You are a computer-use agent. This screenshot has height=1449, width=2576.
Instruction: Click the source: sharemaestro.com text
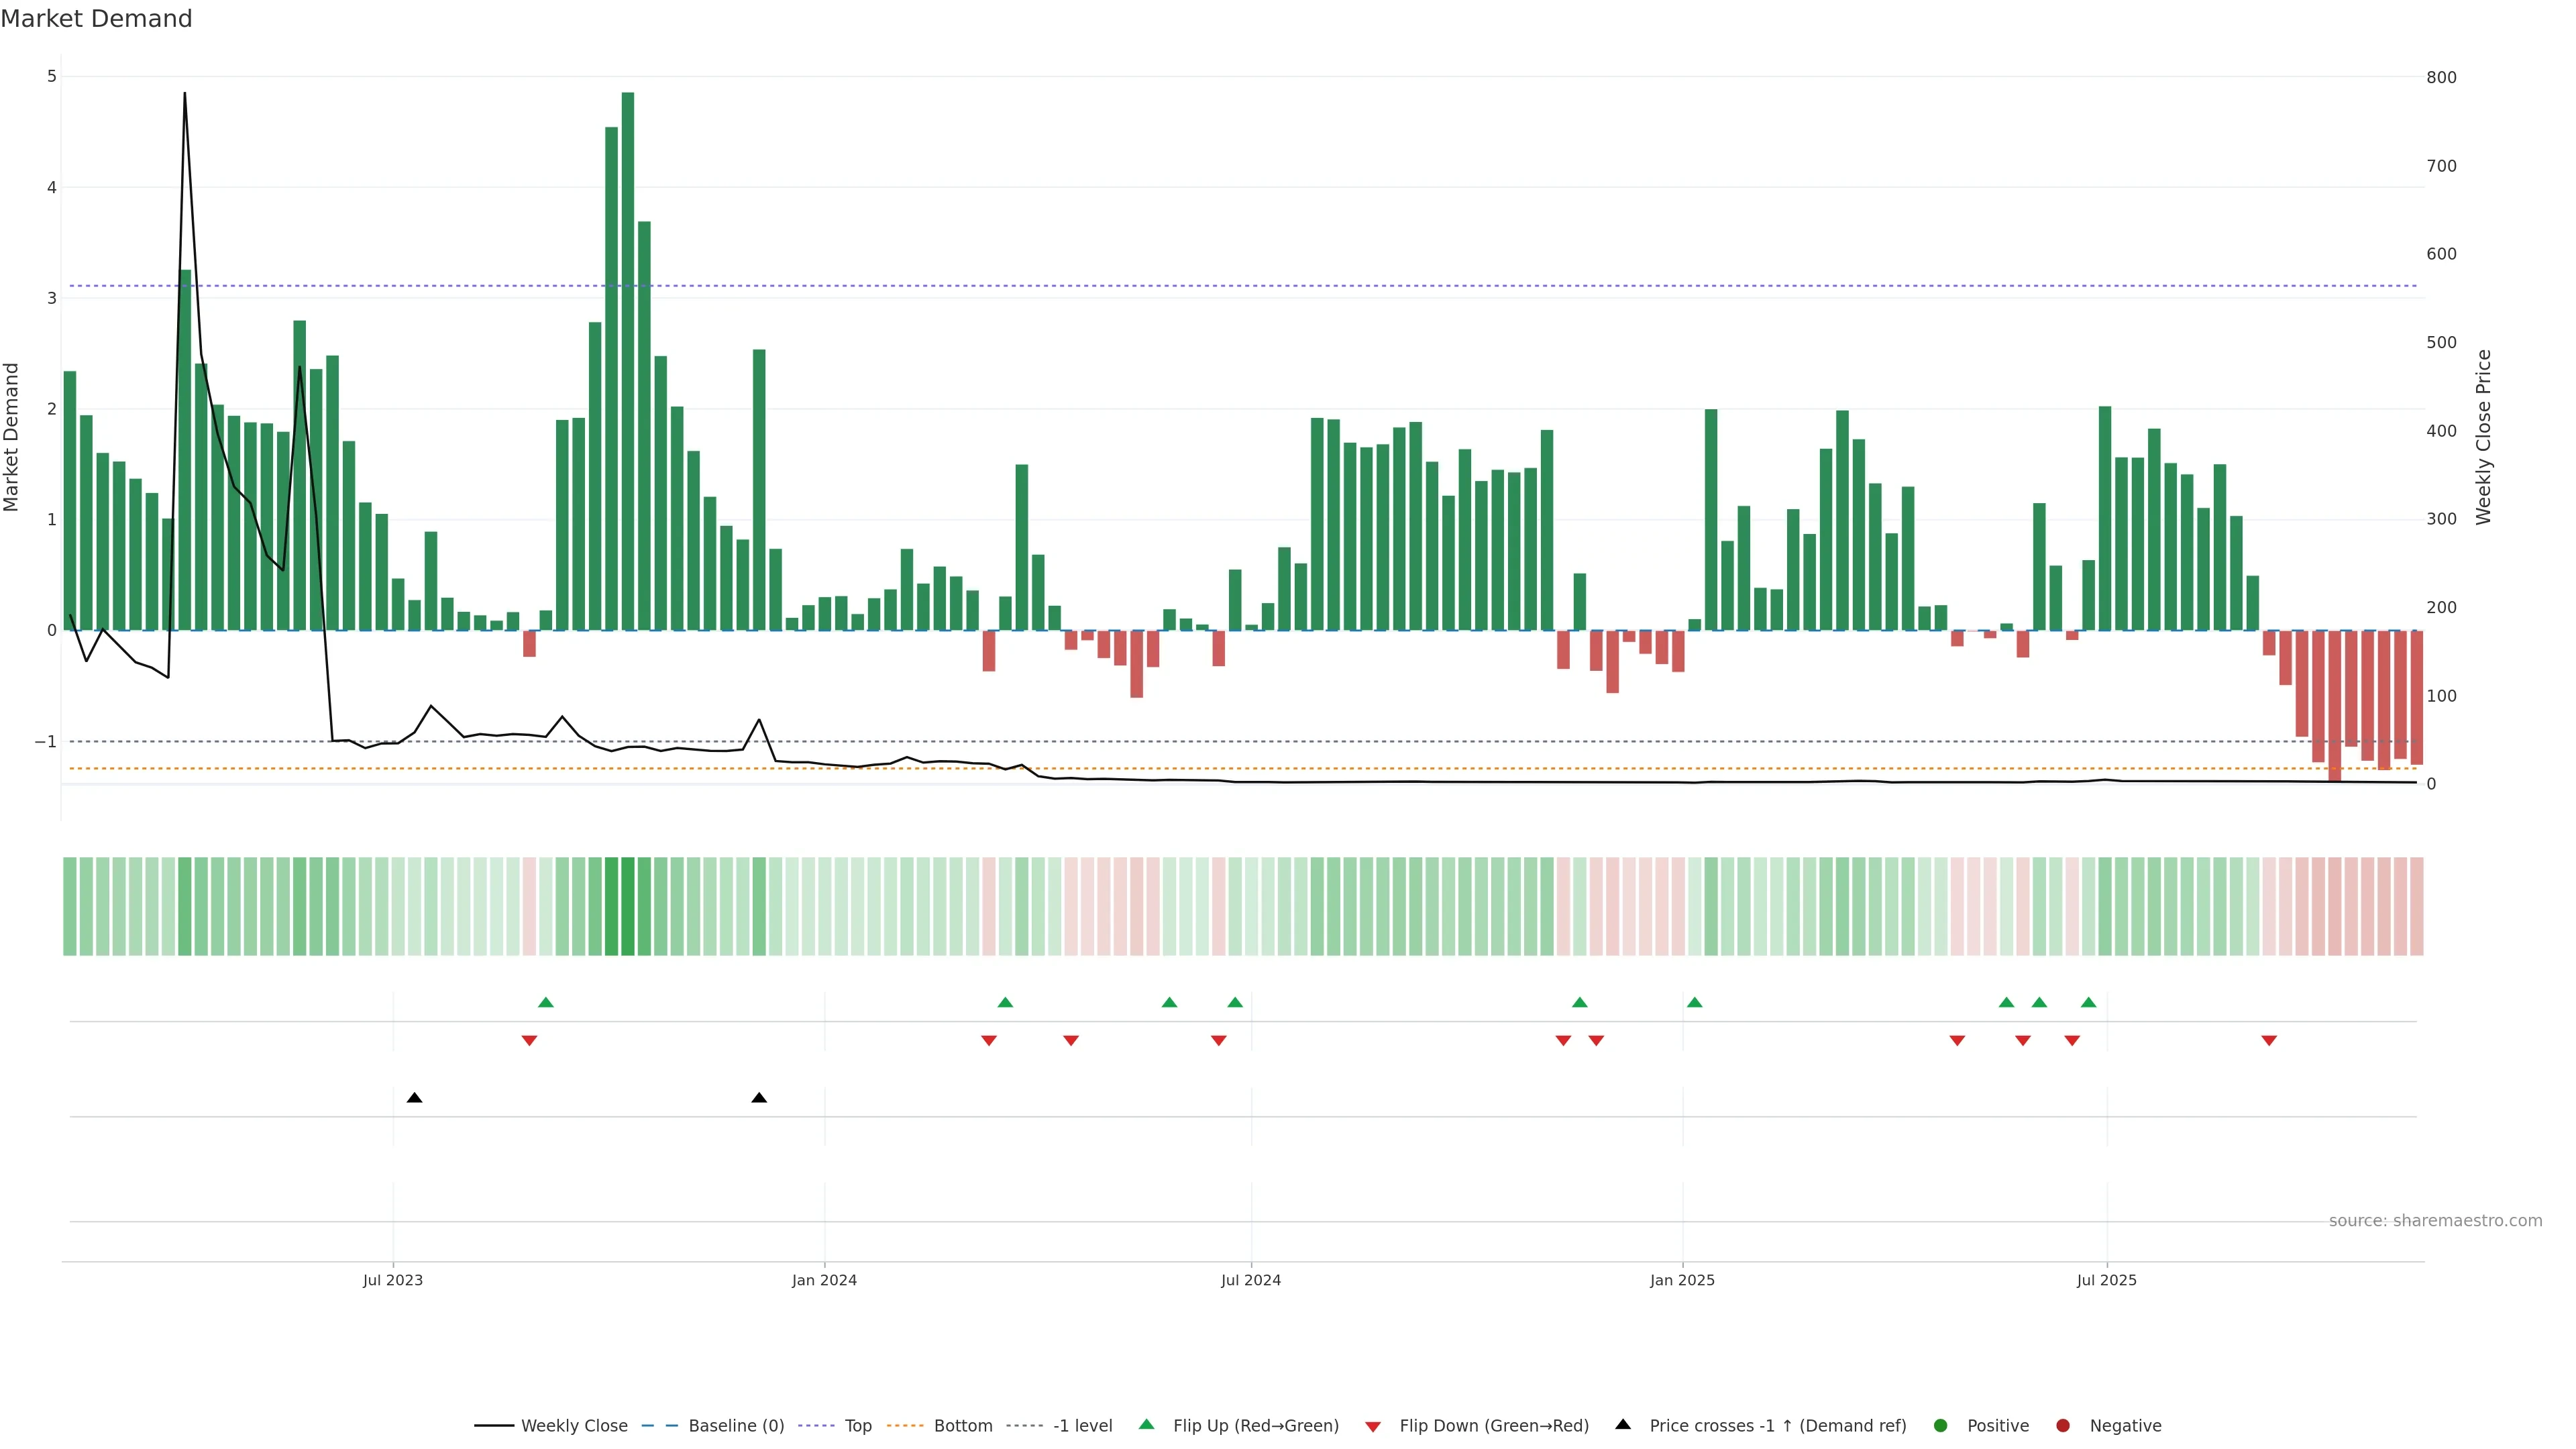point(2435,1221)
